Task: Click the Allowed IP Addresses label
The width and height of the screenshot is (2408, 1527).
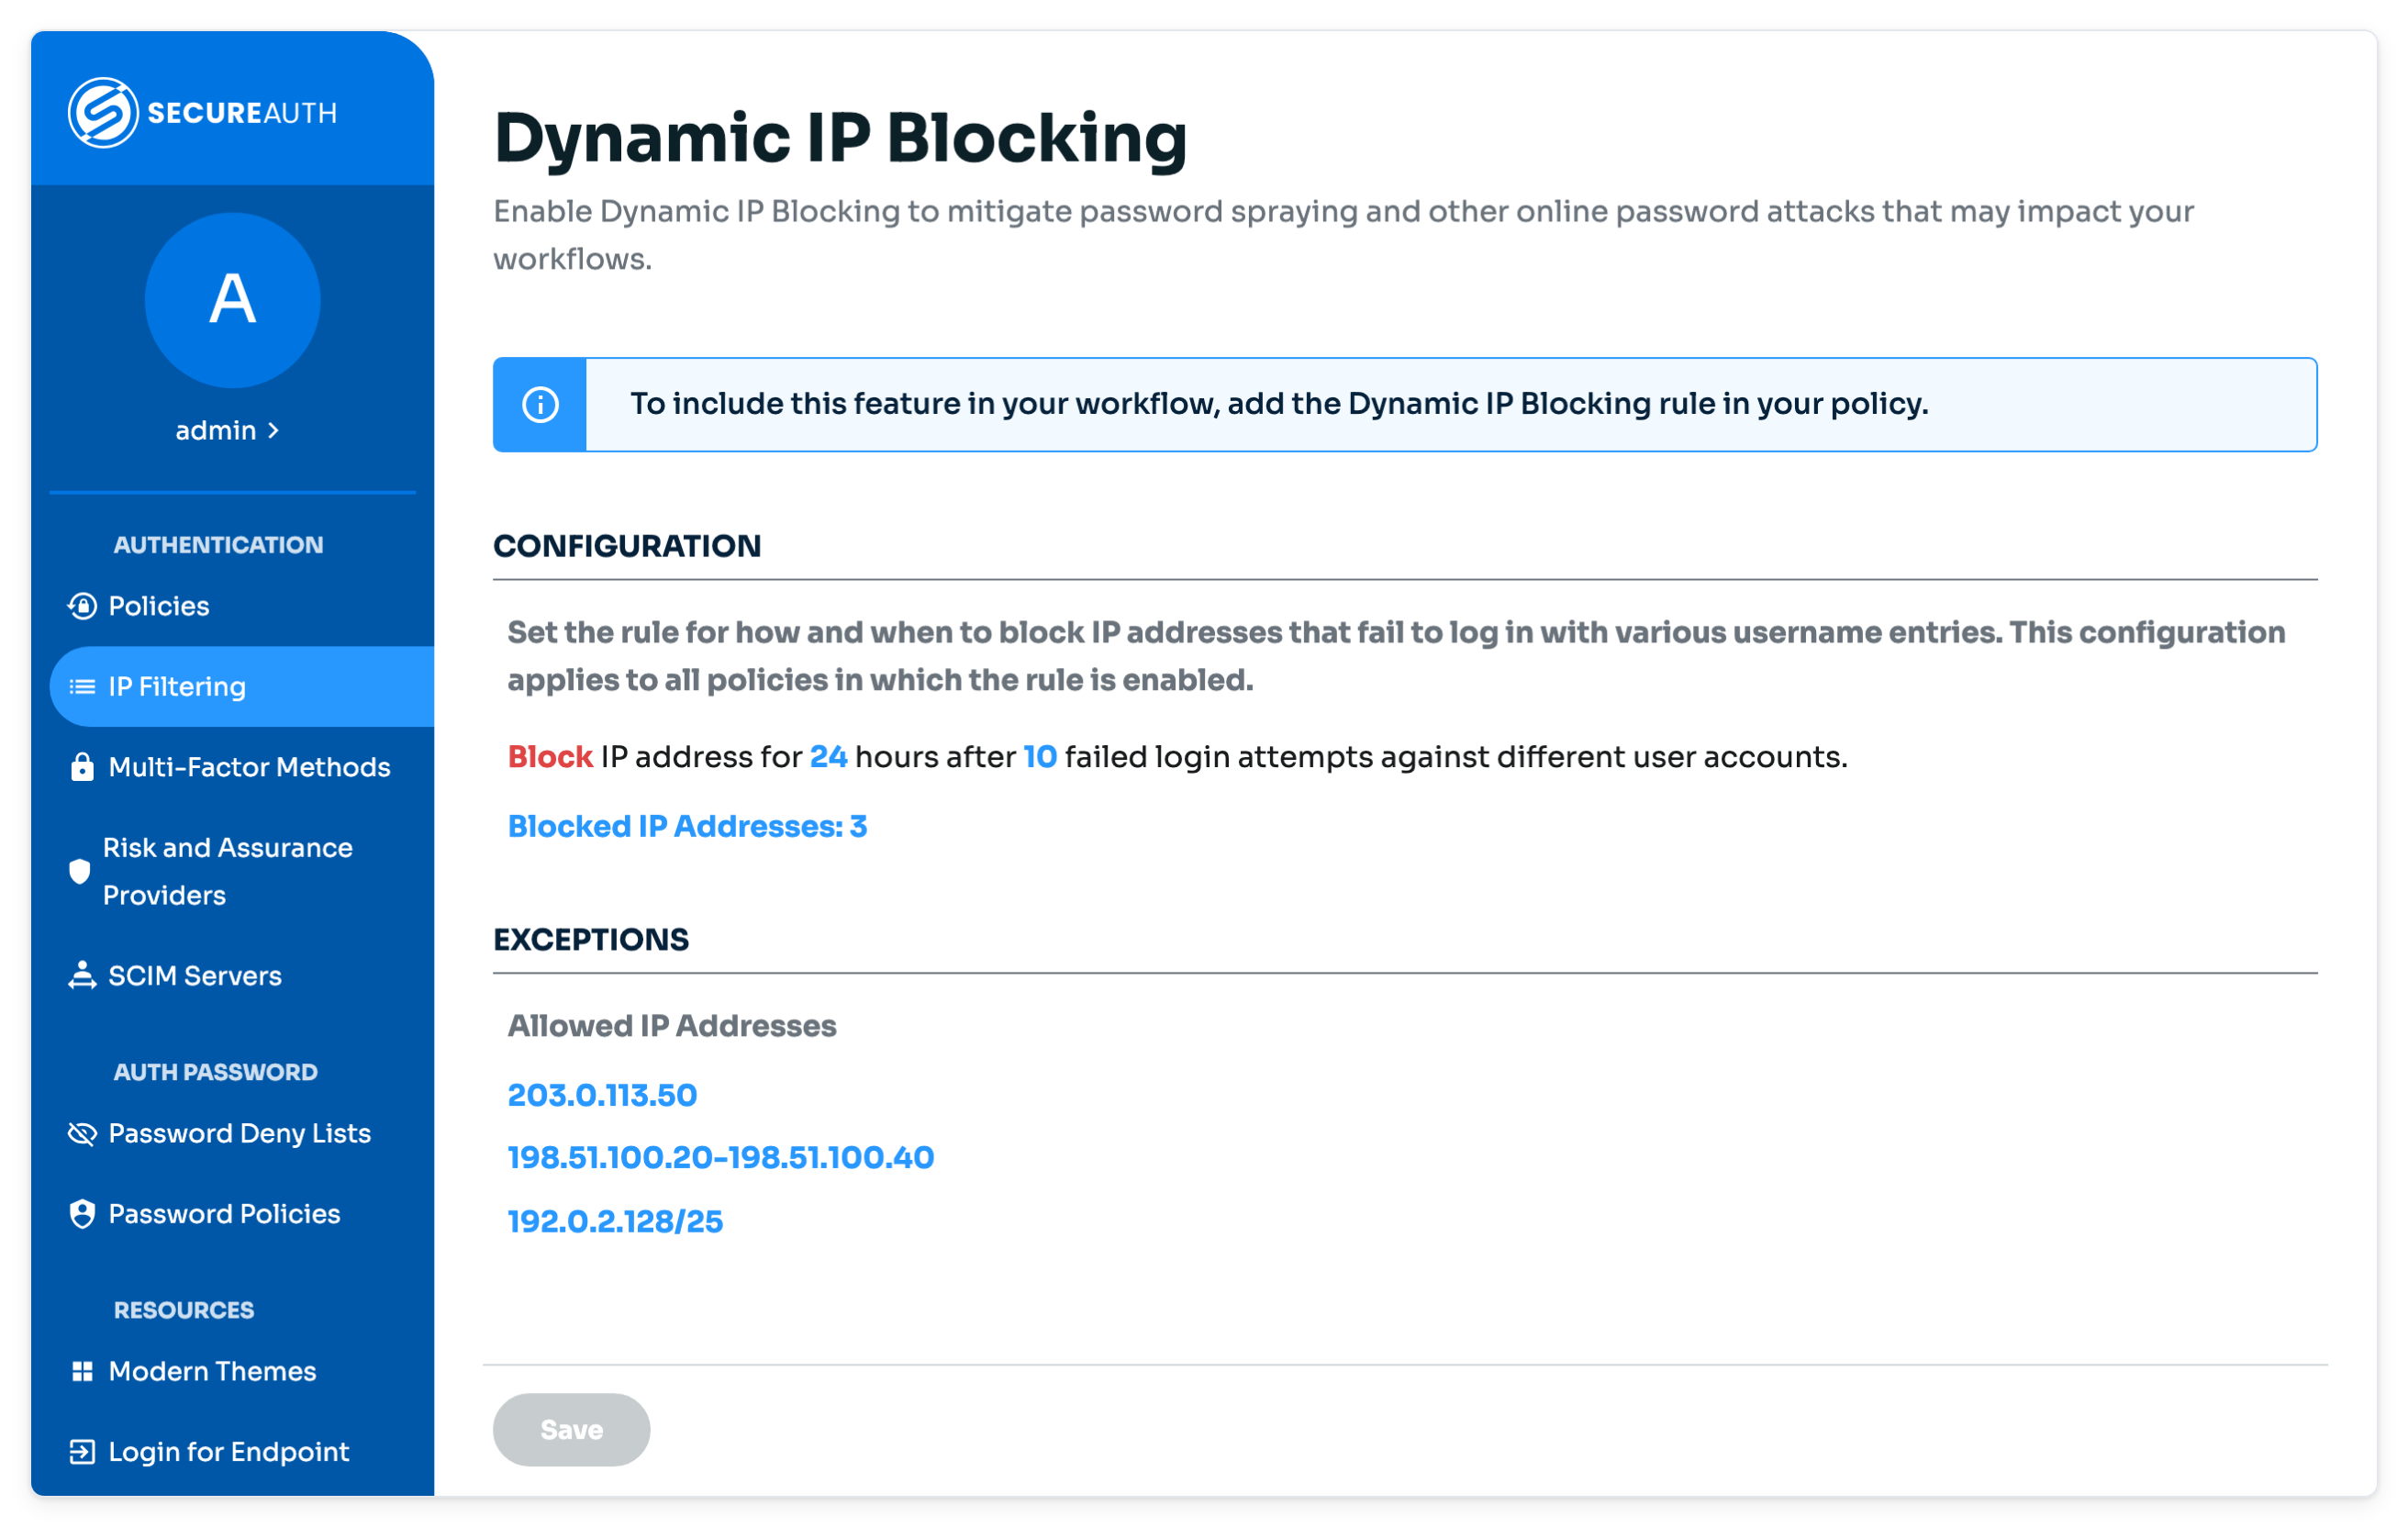Action: click(672, 1026)
